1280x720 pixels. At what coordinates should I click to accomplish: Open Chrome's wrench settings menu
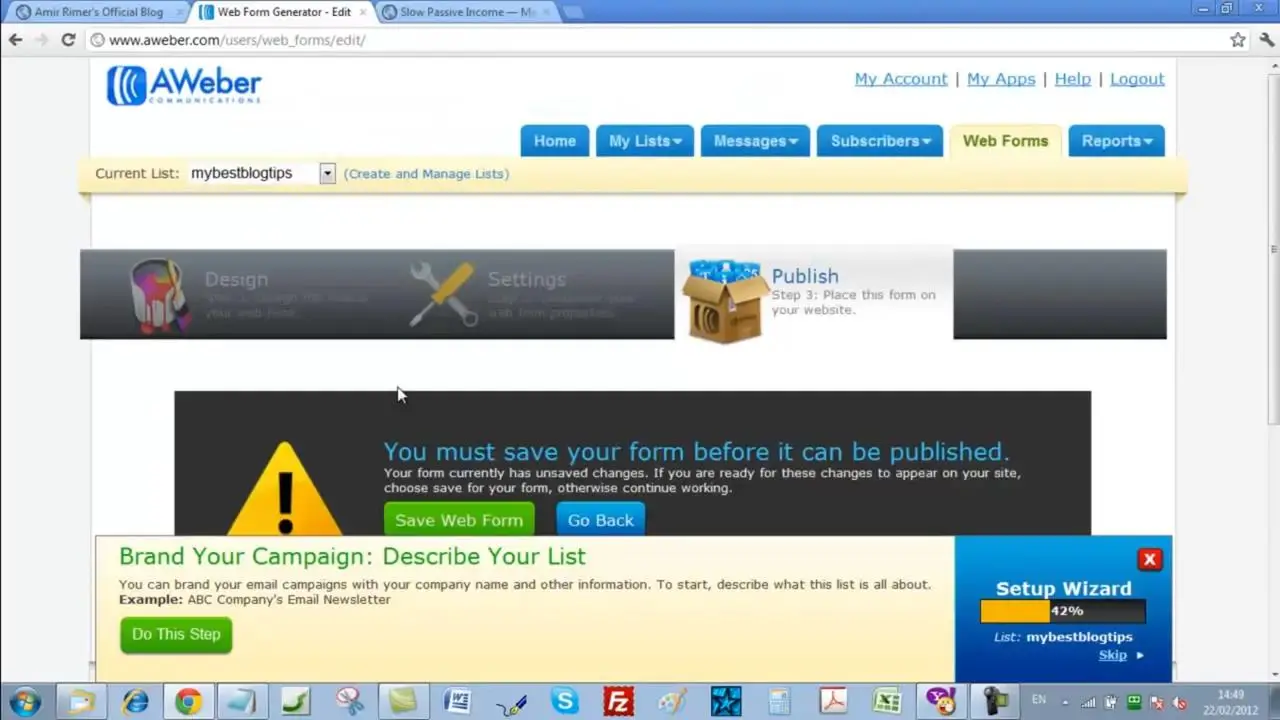[1266, 40]
